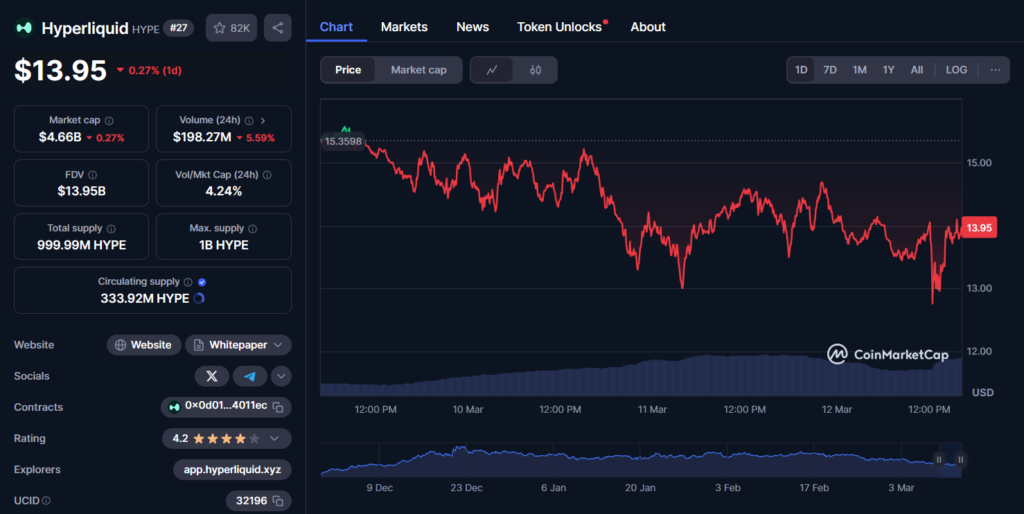Screen dimensions: 1024x514
Task: Open the Telegram social link
Action: (x=249, y=376)
